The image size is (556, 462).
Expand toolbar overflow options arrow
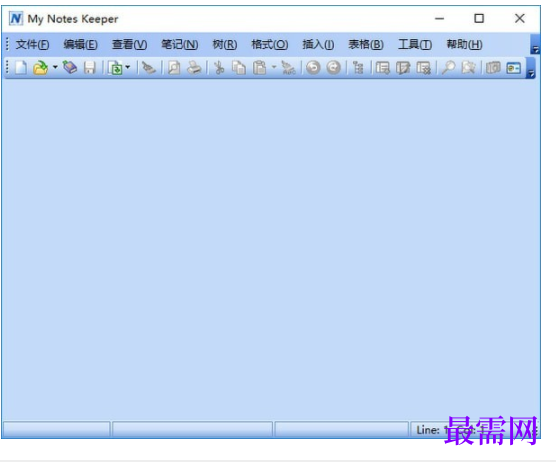tap(531, 68)
